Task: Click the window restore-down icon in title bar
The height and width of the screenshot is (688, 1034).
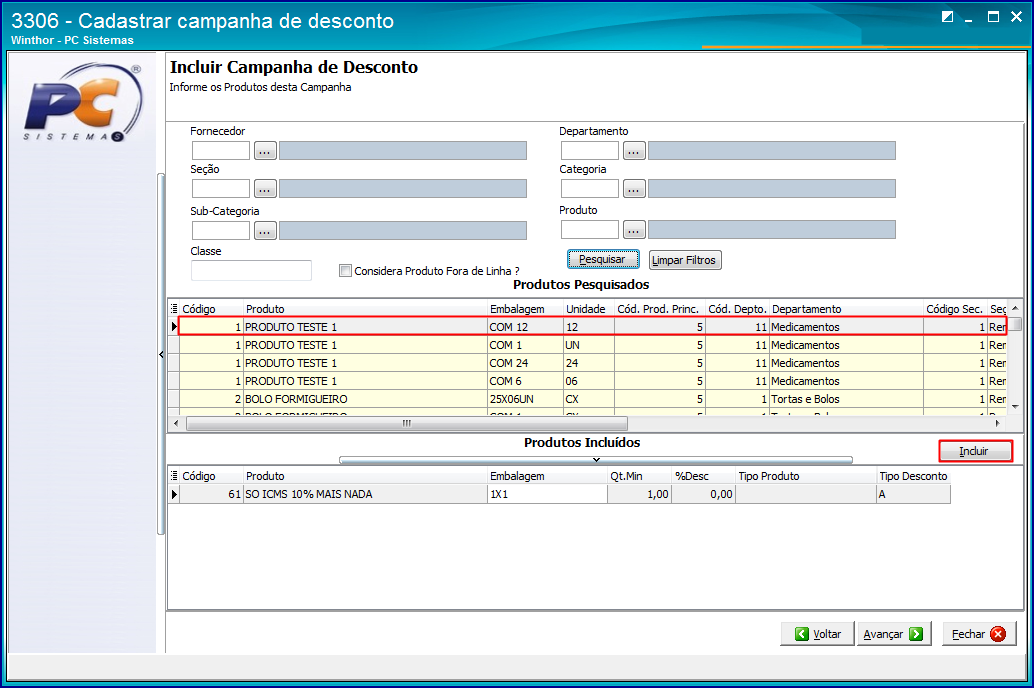Action: tap(948, 17)
